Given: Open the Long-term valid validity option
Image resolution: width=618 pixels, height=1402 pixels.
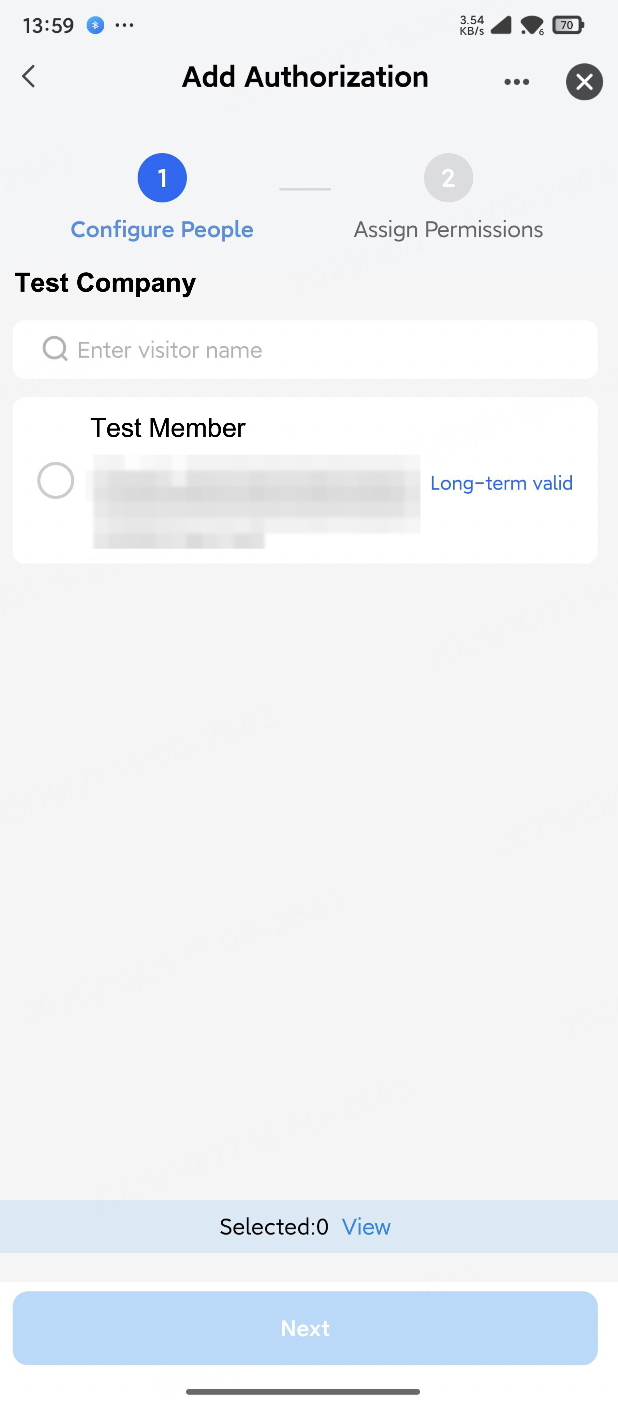Looking at the screenshot, I should pos(501,483).
